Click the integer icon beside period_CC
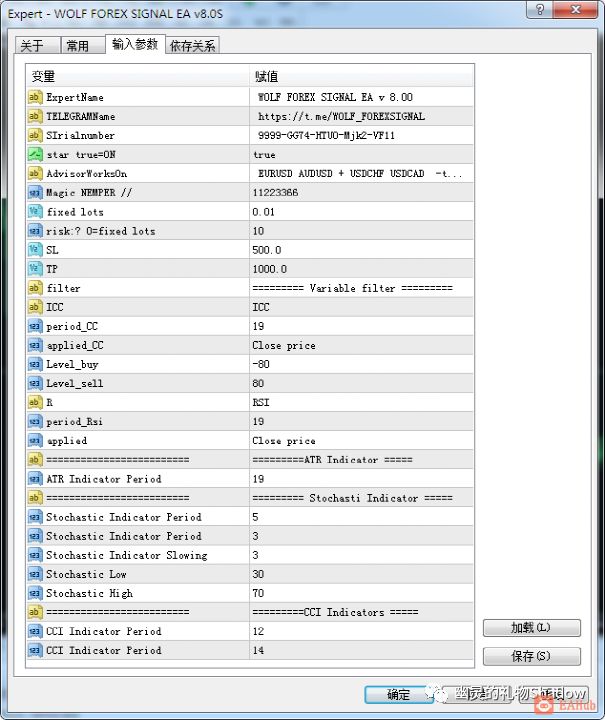The height and width of the screenshot is (720, 605). [x=35, y=326]
